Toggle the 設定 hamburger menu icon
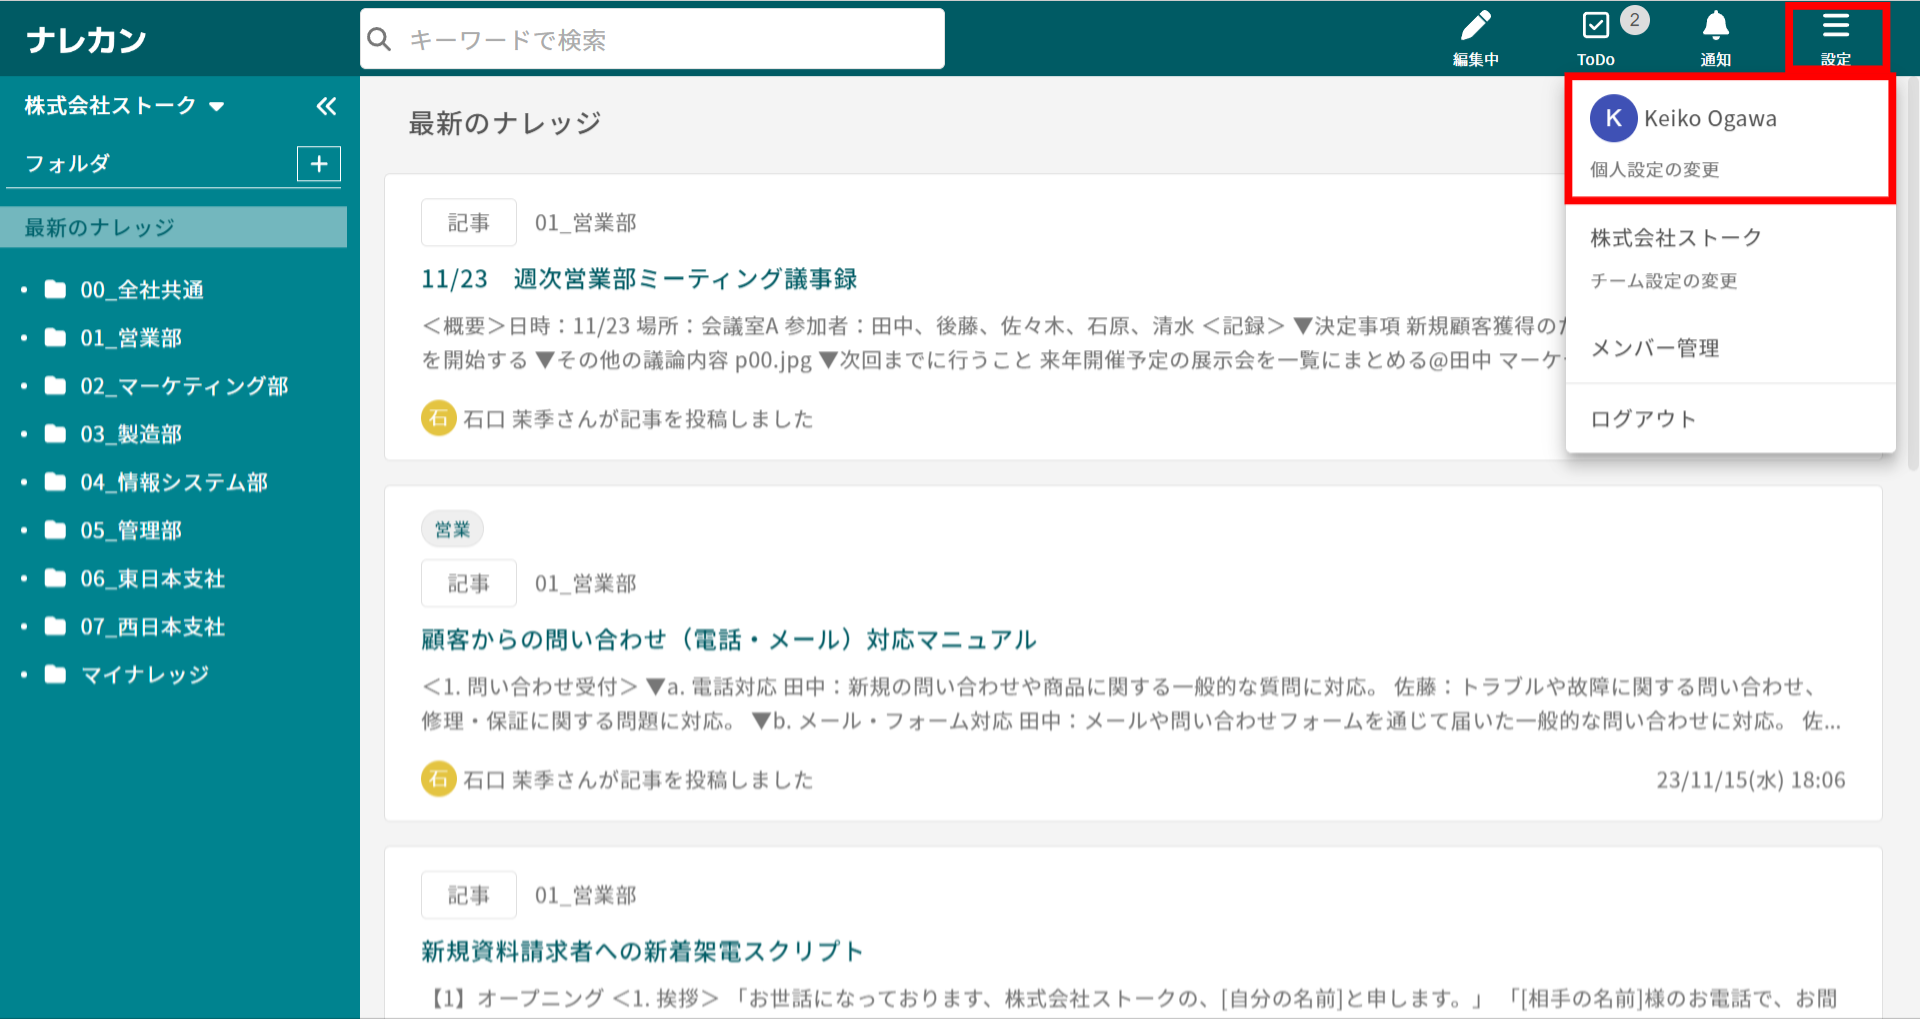The width and height of the screenshot is (1920, 1019). [1835, 27]
